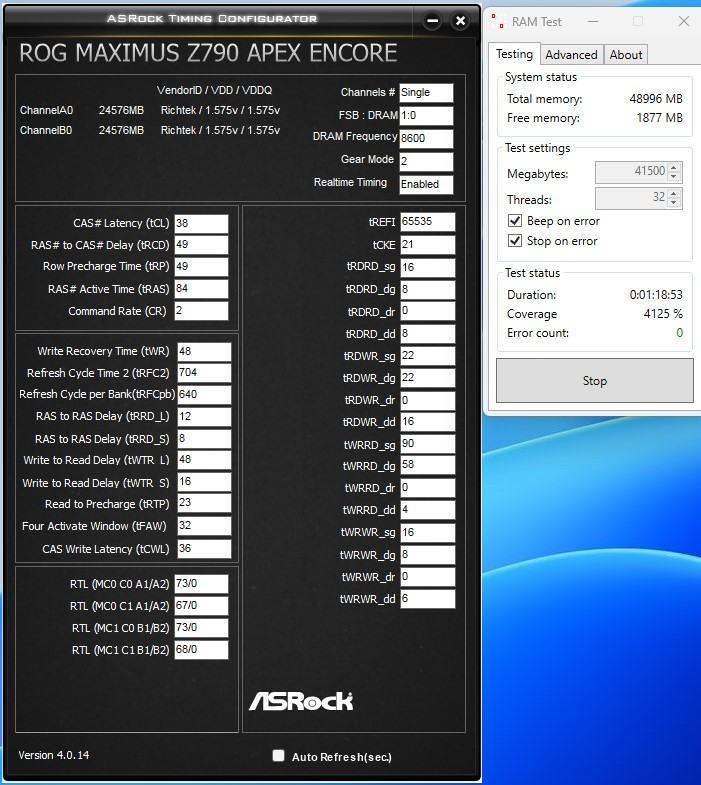Click the tWTR_S value field
The height and width of the screenshot is (785, 701).
point(204,482)
